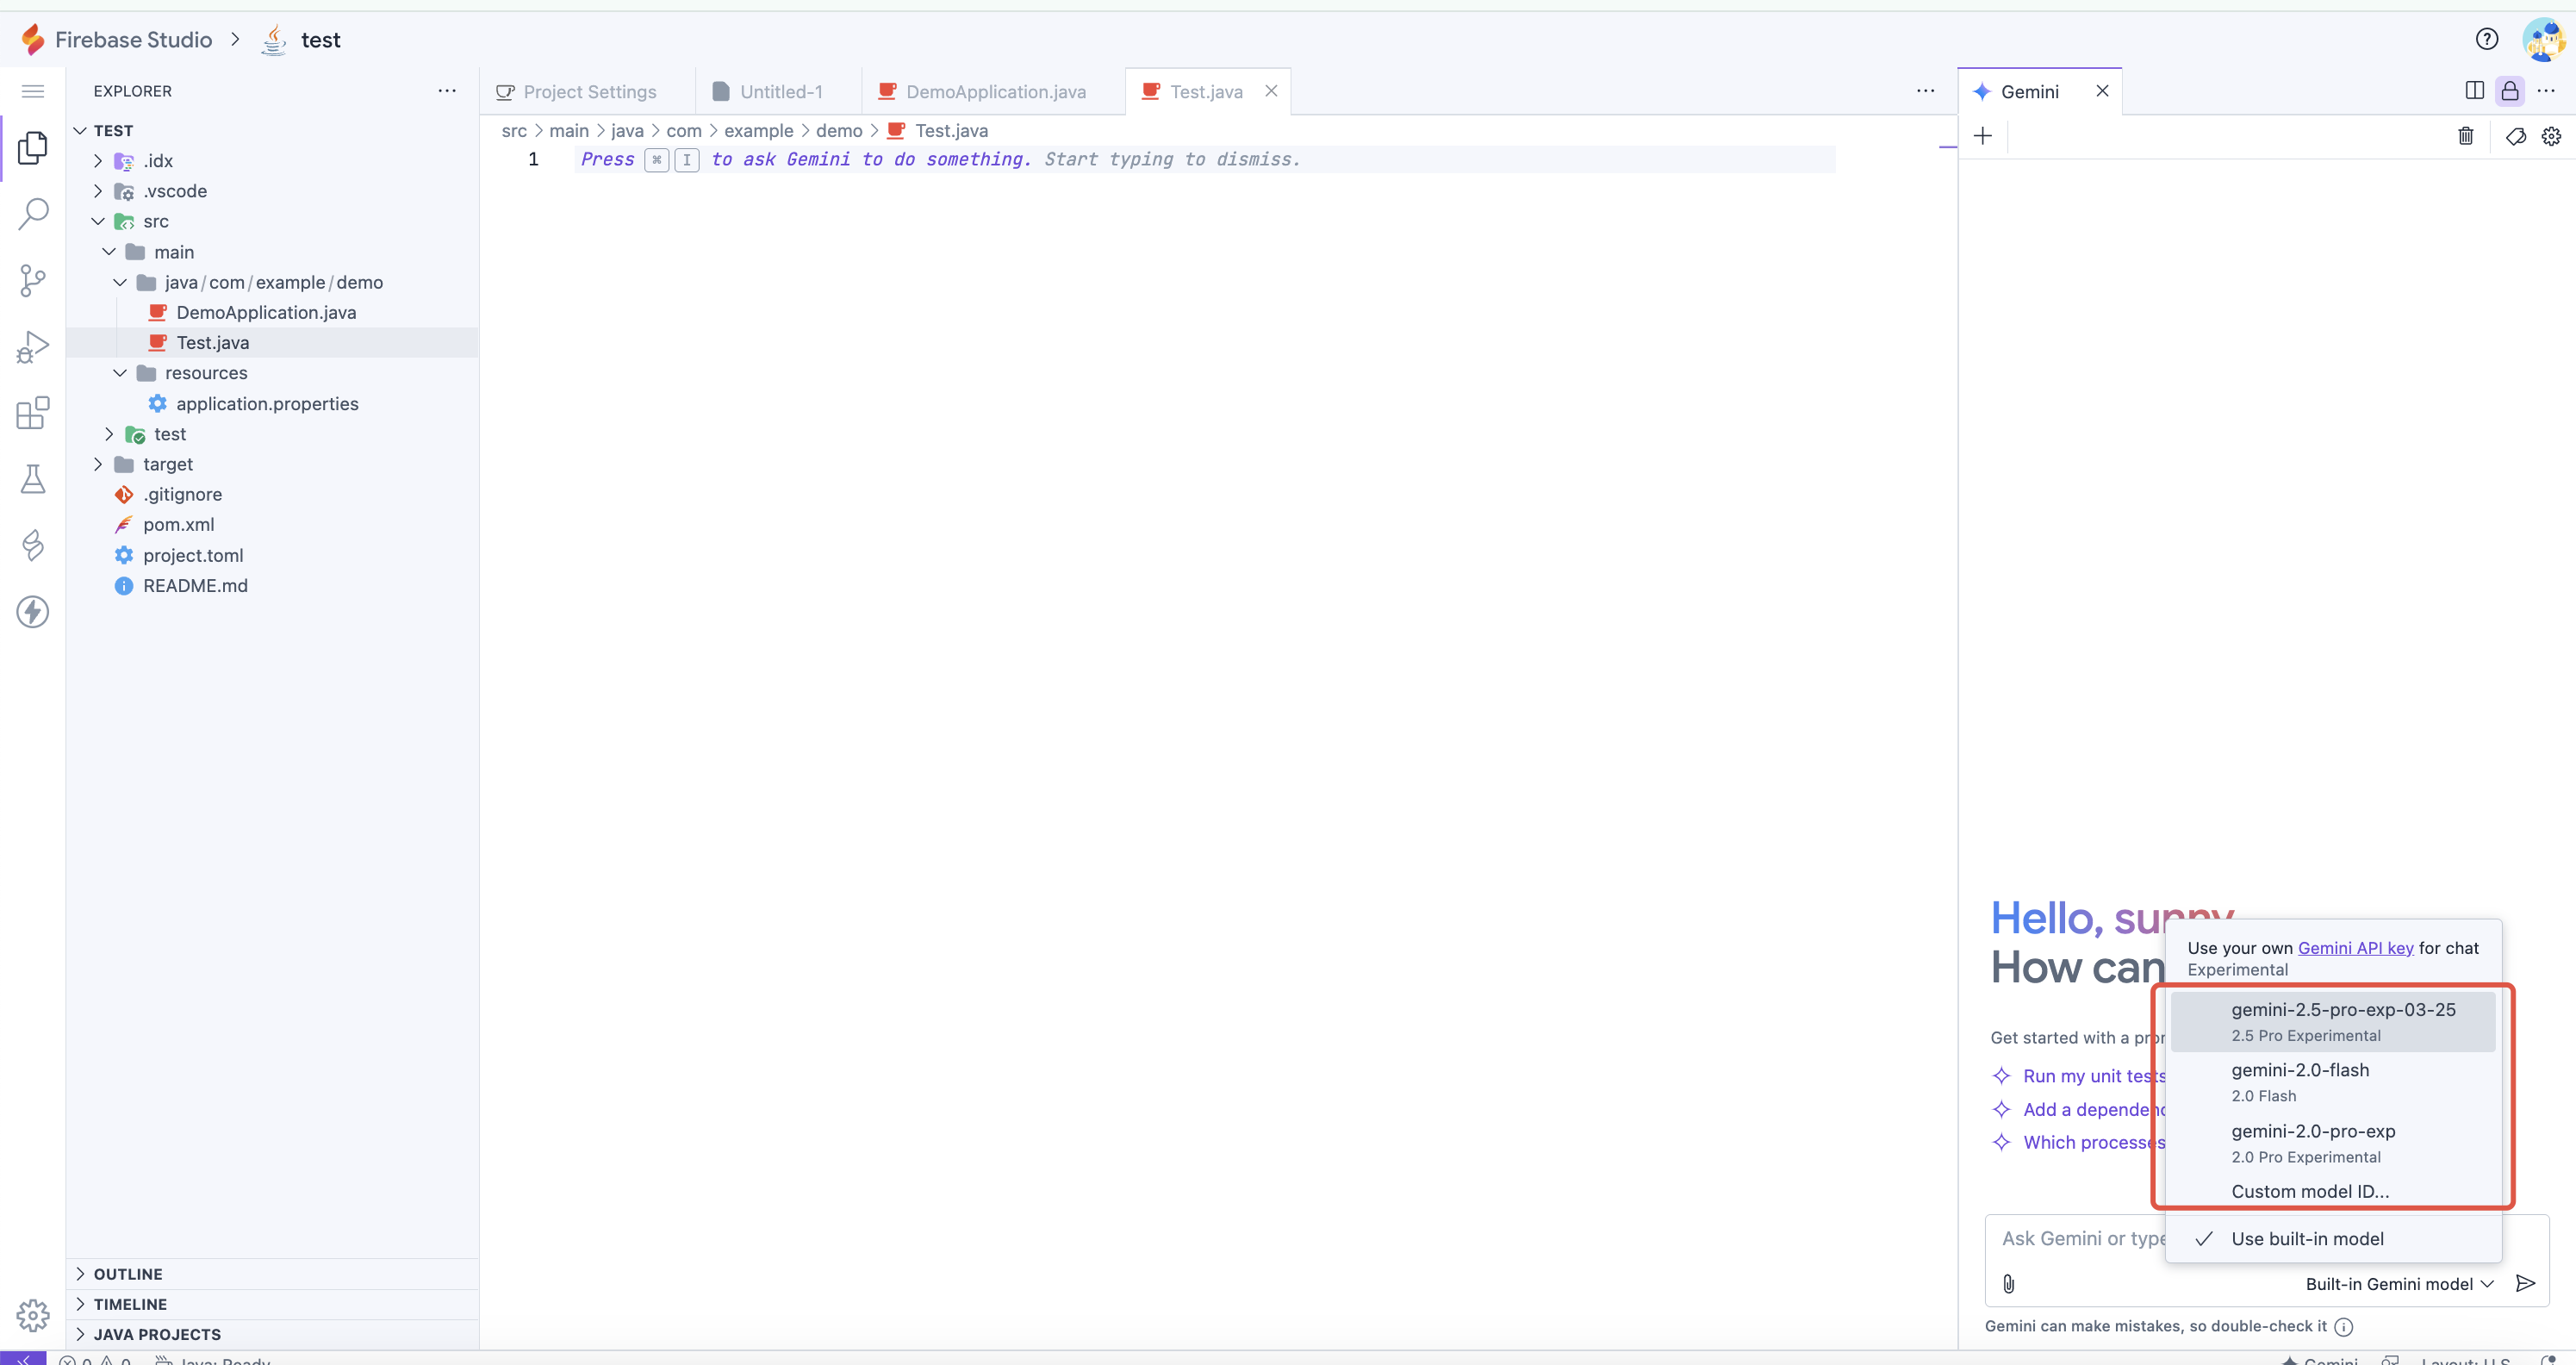The height and width of the screenshot is (1365, 2576).
Task: Open the Search view in activity bar
Action: (x=33, y=213)
